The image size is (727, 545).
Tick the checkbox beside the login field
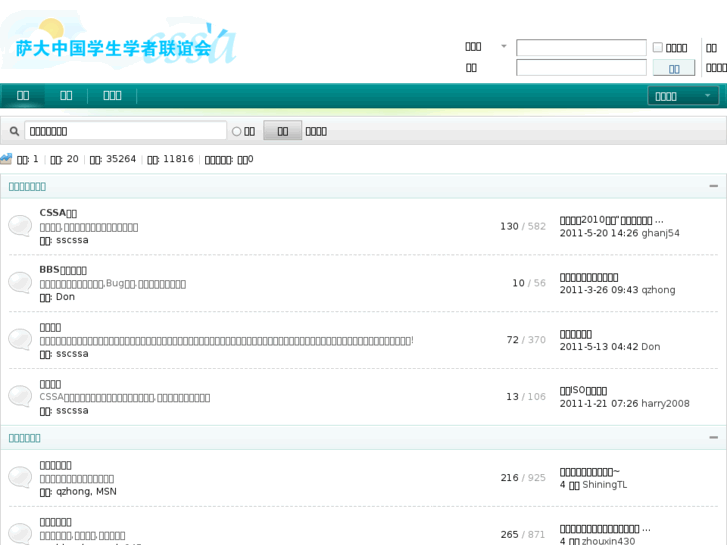(657, 47)
